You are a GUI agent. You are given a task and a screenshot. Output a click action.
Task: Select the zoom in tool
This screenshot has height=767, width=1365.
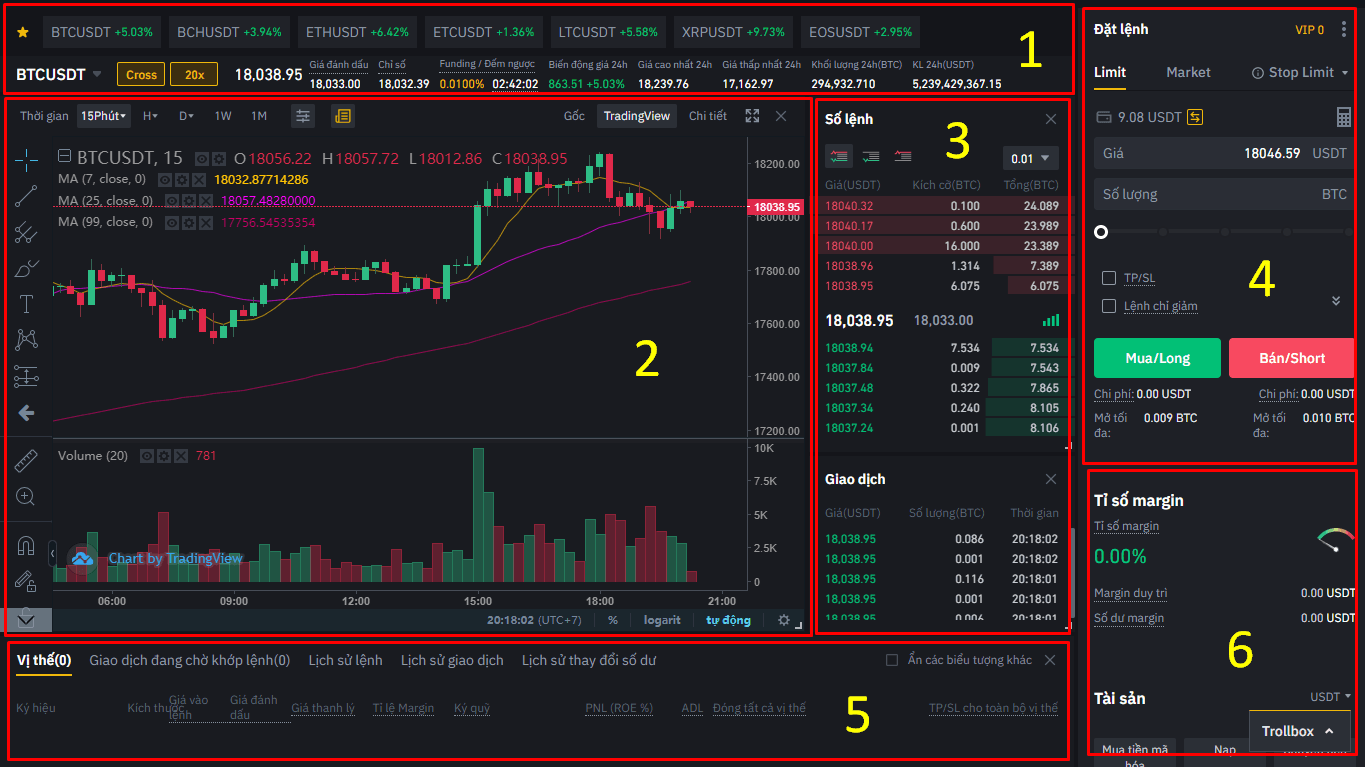[x=26, y=496]
